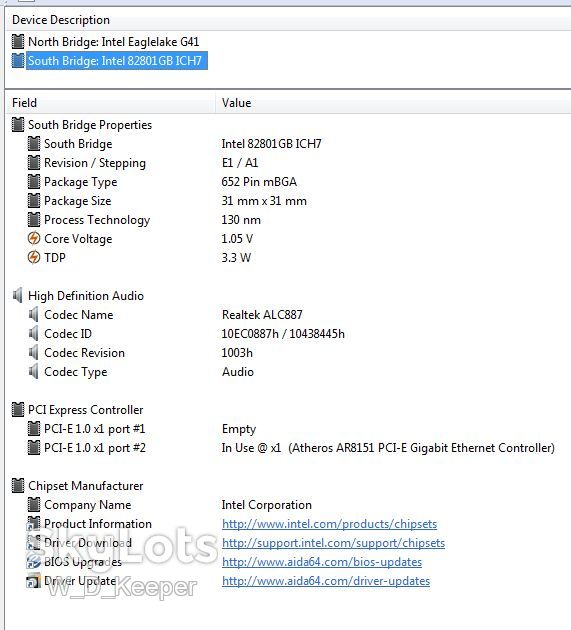
Task: Click the chip icon beside Process Technology
Action: click(x=34, y=219)
